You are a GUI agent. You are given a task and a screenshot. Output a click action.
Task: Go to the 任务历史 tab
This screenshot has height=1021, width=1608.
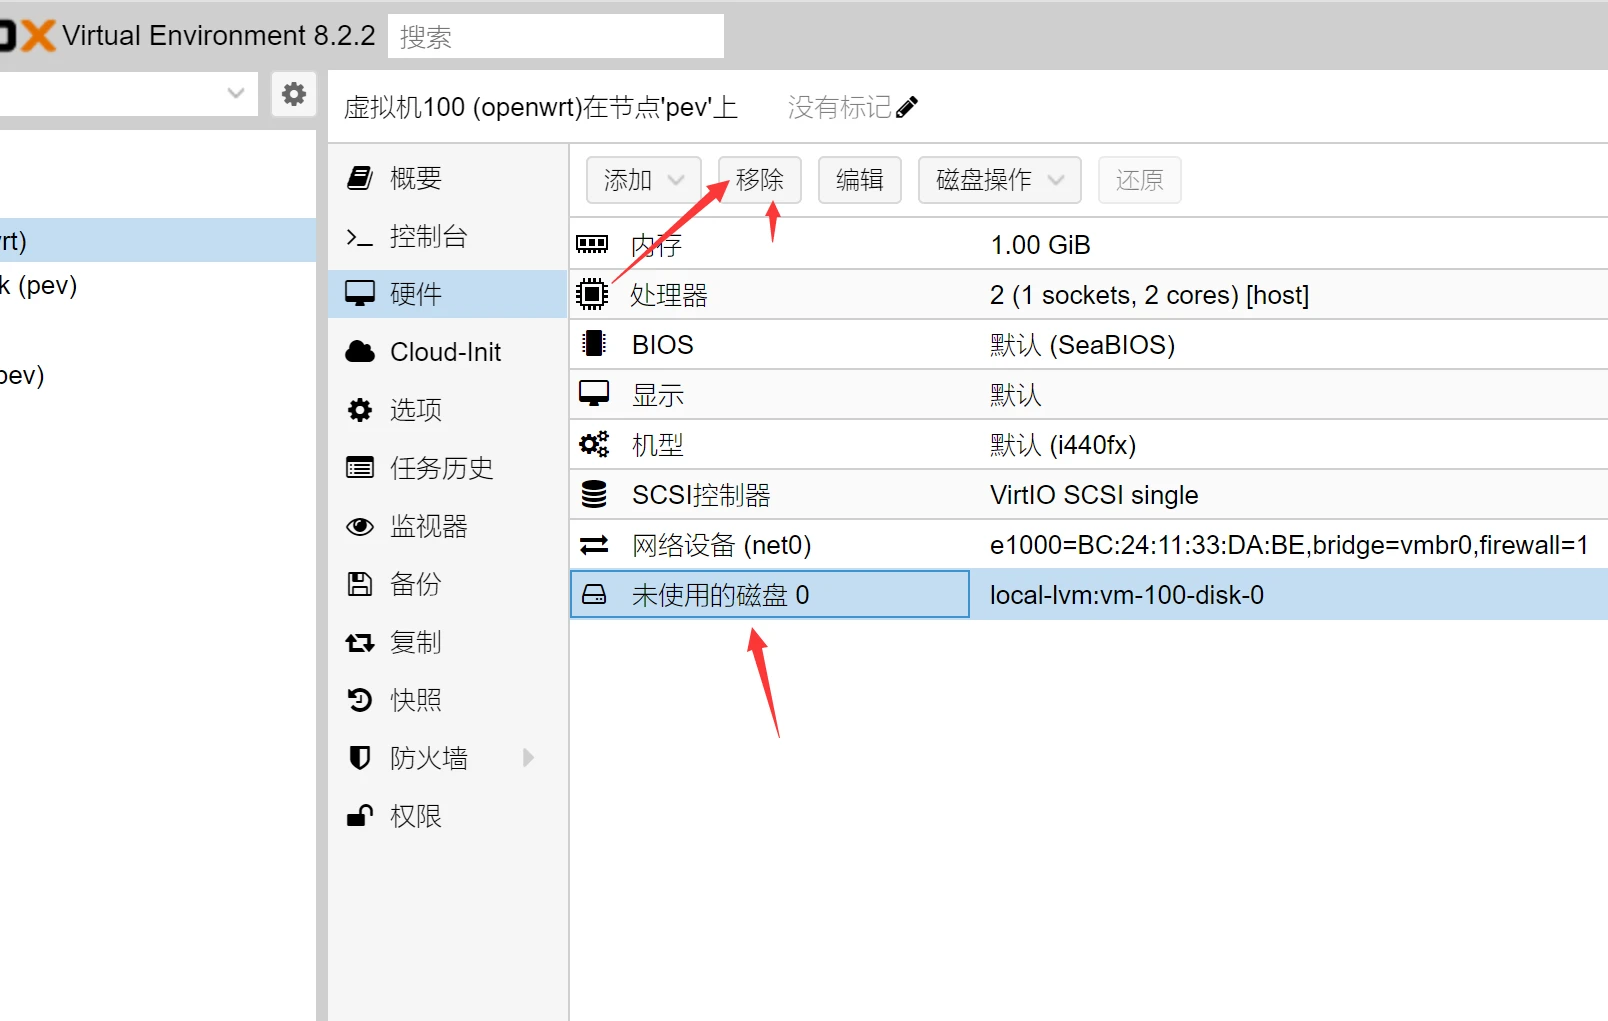click(448, 468)
